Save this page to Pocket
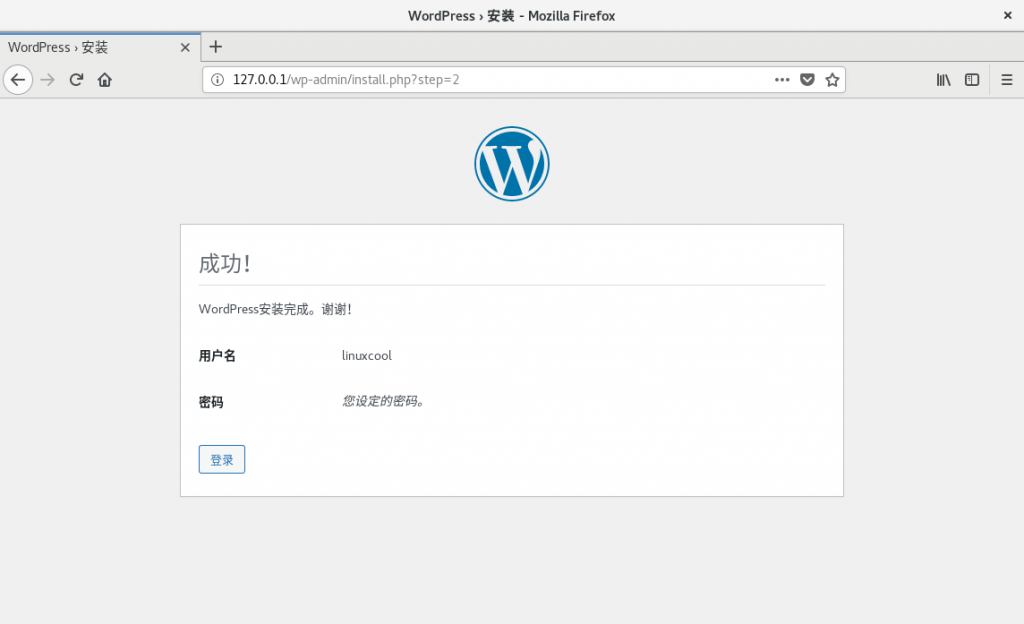Screen dimensions: 1024x624 (x=807, y=80)
